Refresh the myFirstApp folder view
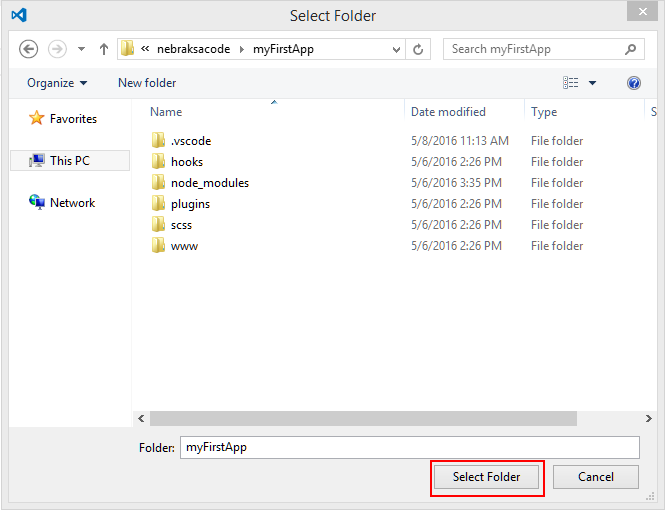The height and width of the screenshot is (512, 665). point(418,50)
